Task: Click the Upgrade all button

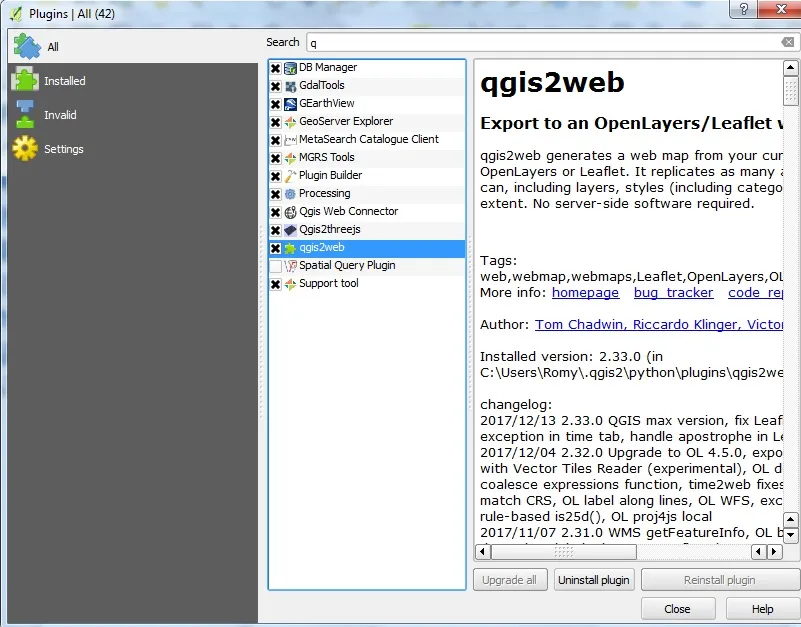Action: tap(510, 580)
